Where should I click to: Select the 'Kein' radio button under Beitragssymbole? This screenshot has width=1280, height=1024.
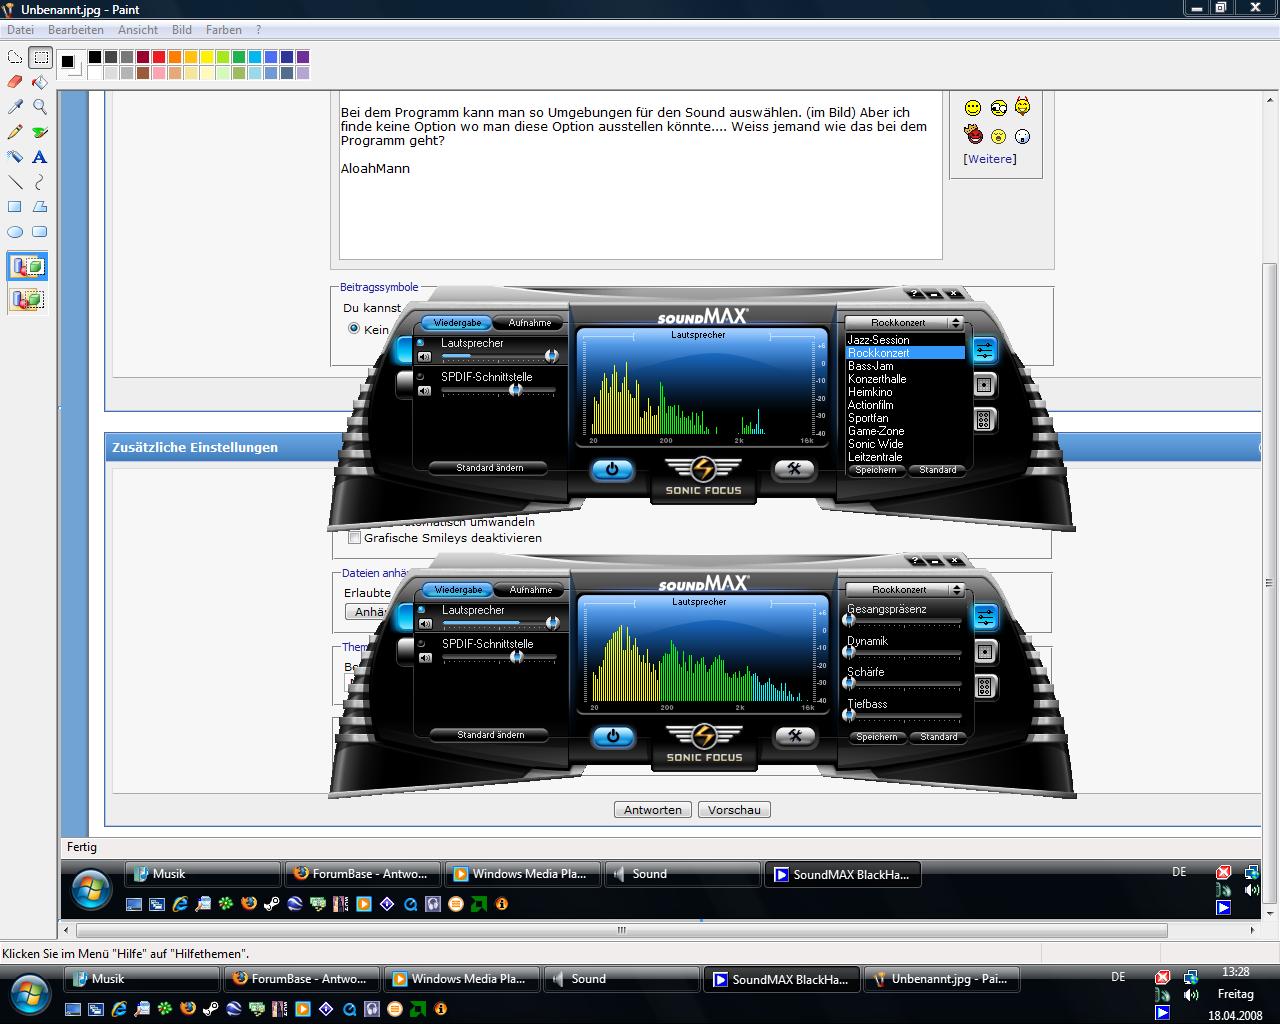pos(354,328)
